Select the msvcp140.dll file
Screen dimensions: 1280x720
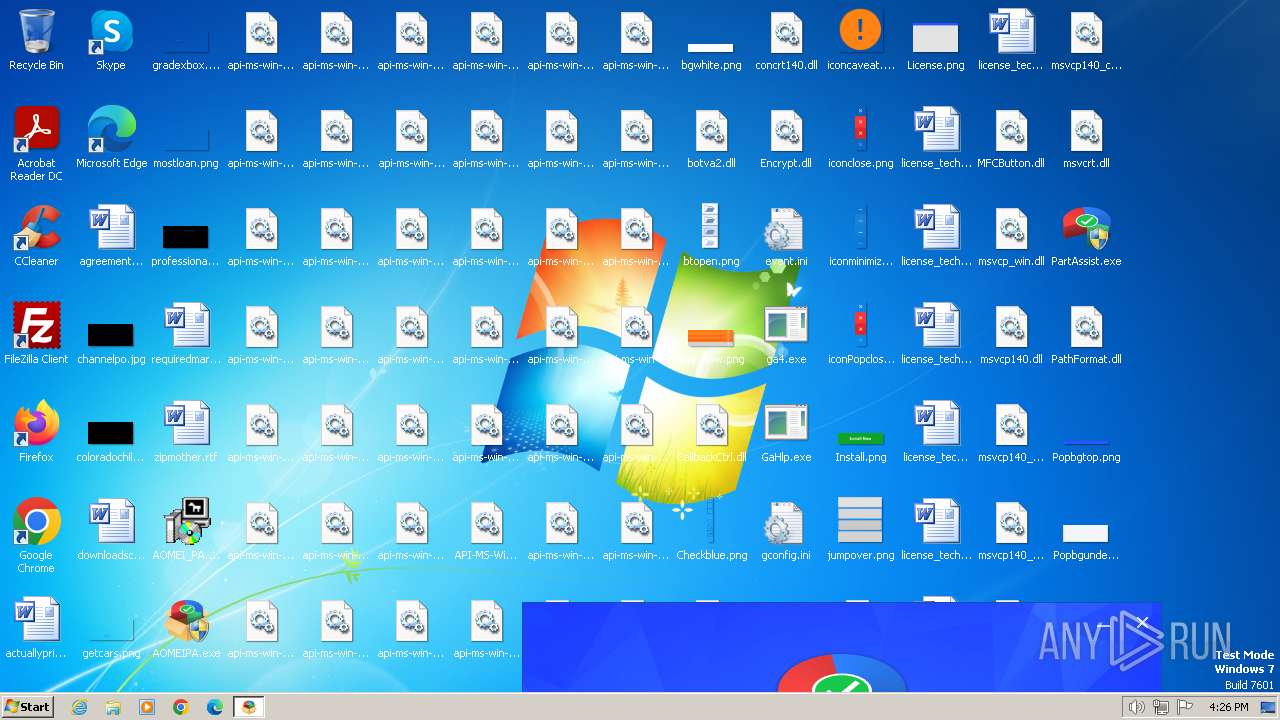point(1011,334)
